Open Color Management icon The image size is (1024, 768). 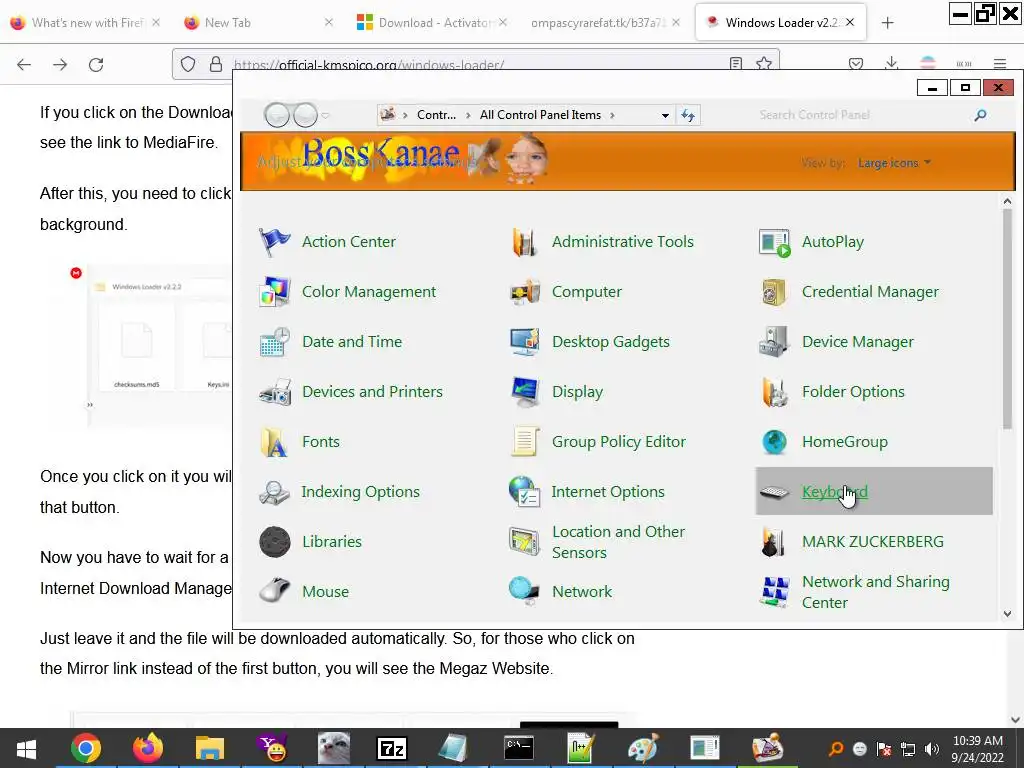coord(274,292)
